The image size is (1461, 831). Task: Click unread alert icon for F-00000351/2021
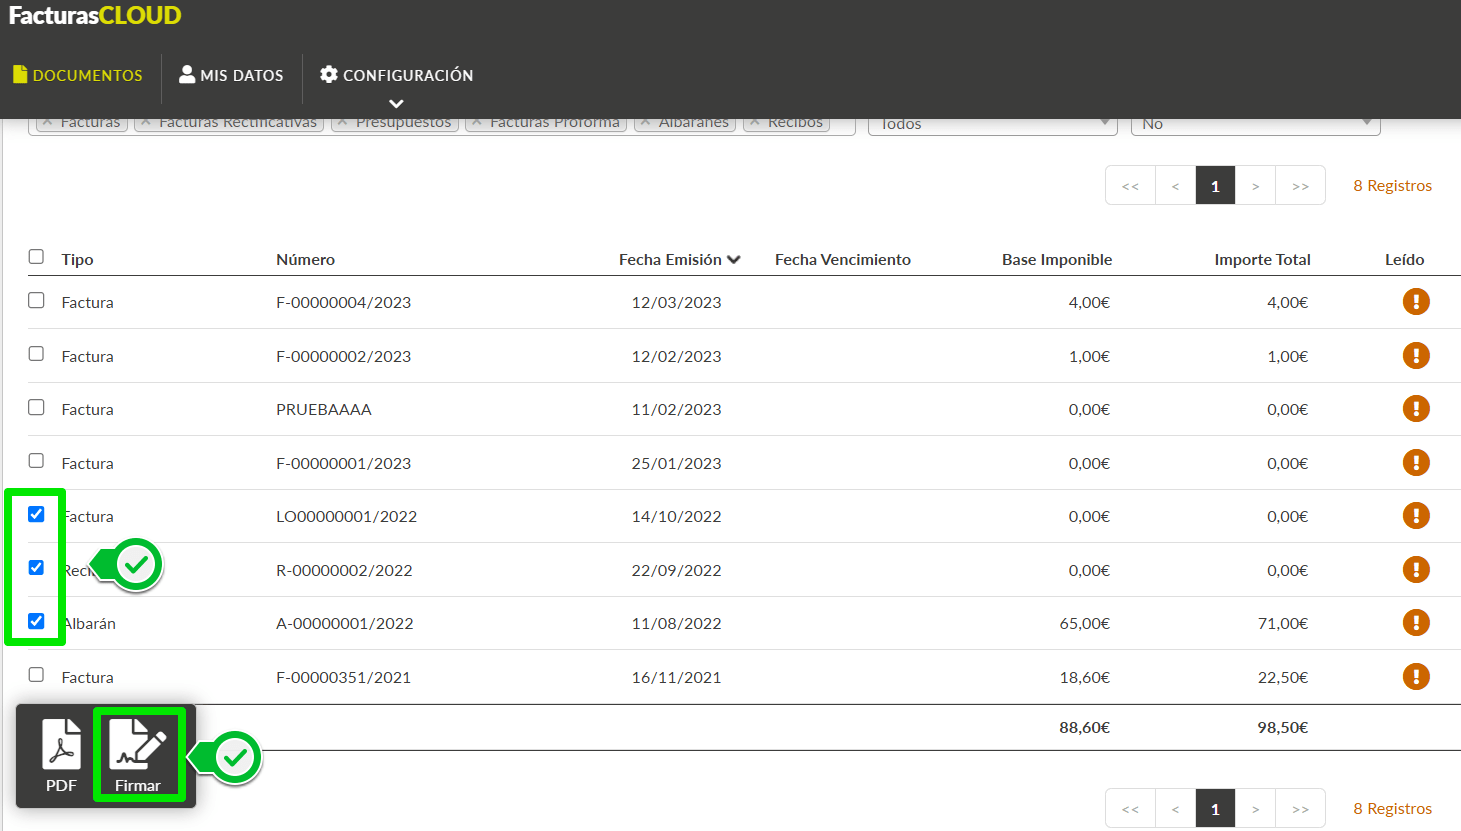(x=1416, y=676)
